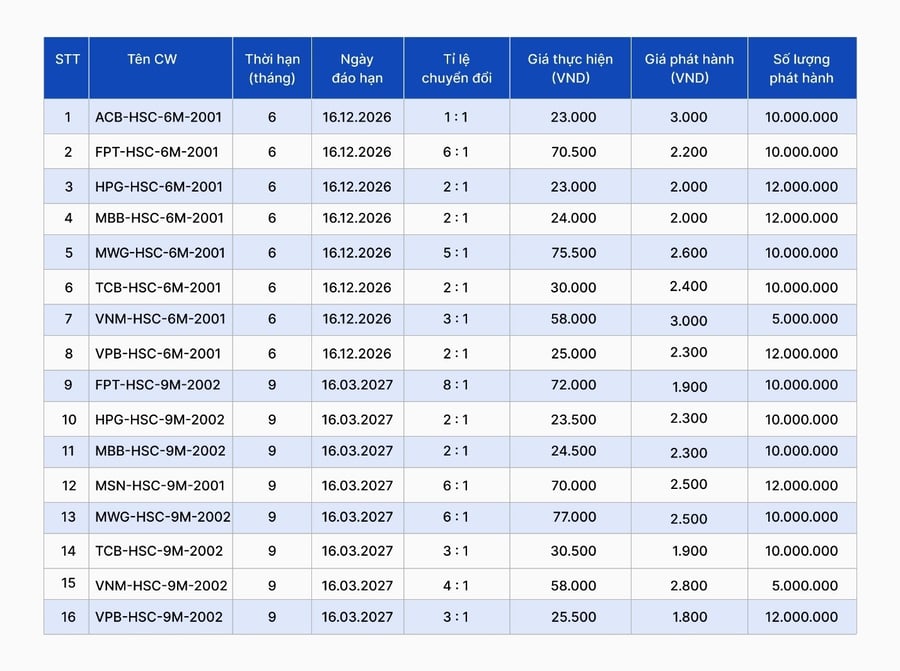Click the Ngày đáo hạn header
This screenshot has width=900, height=671.
click(x=357, y=68)
